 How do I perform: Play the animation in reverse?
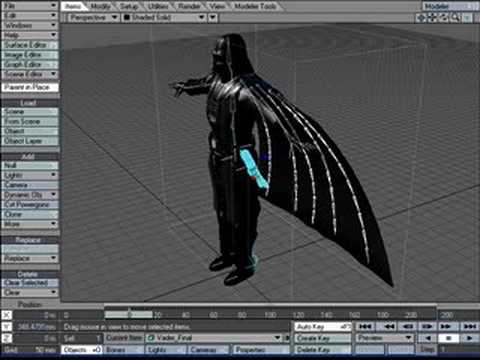coord(428,338)
